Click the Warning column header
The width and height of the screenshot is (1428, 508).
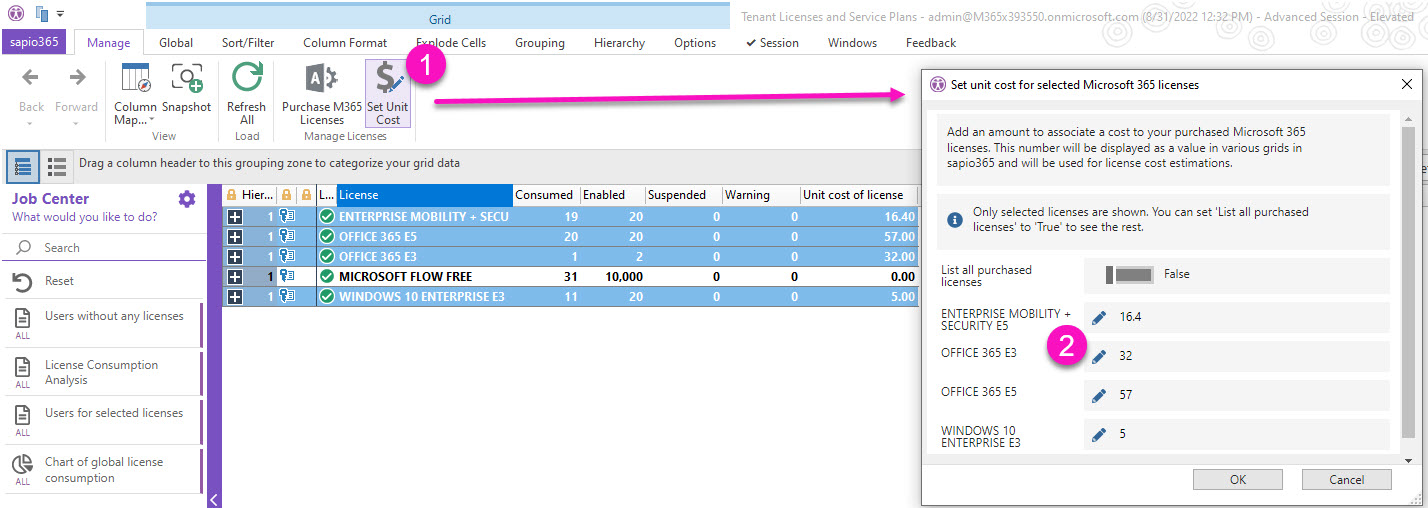tap(760, 195)
